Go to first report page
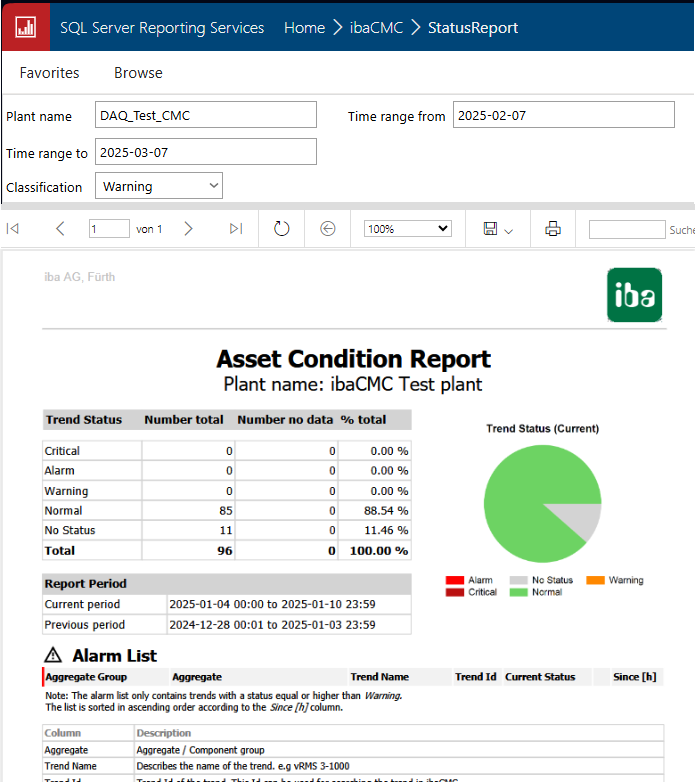Screen dimensions: 695x782 [13, 229]
